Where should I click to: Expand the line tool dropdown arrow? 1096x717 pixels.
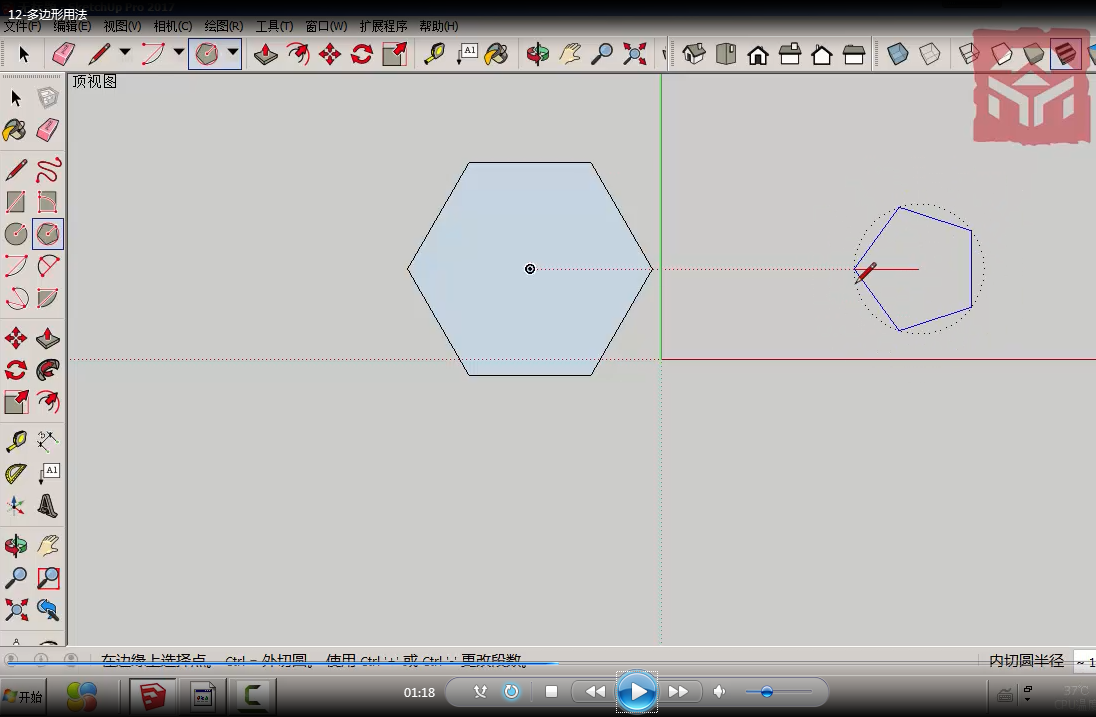(125, 53)
